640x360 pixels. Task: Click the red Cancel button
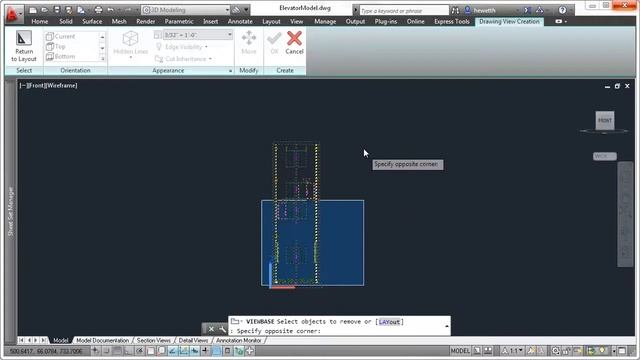point(294,43)
